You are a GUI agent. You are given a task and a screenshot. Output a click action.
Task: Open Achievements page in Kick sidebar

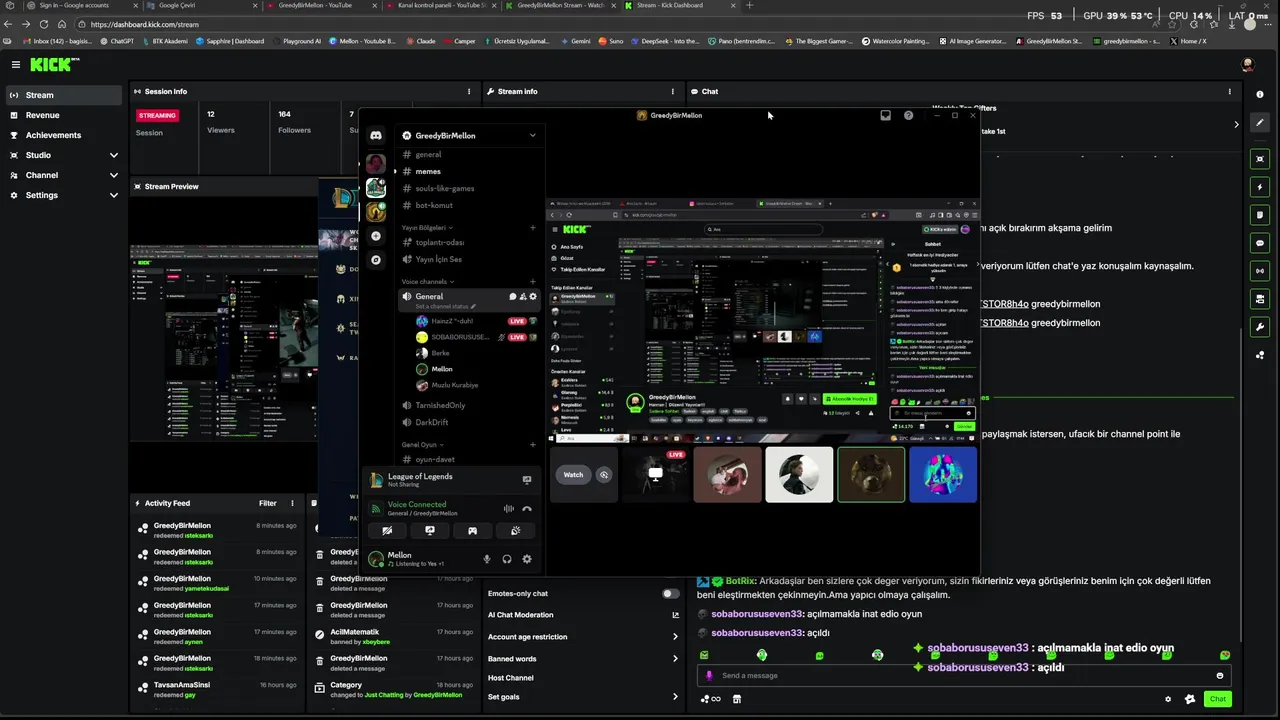click(x=64, y=135)
